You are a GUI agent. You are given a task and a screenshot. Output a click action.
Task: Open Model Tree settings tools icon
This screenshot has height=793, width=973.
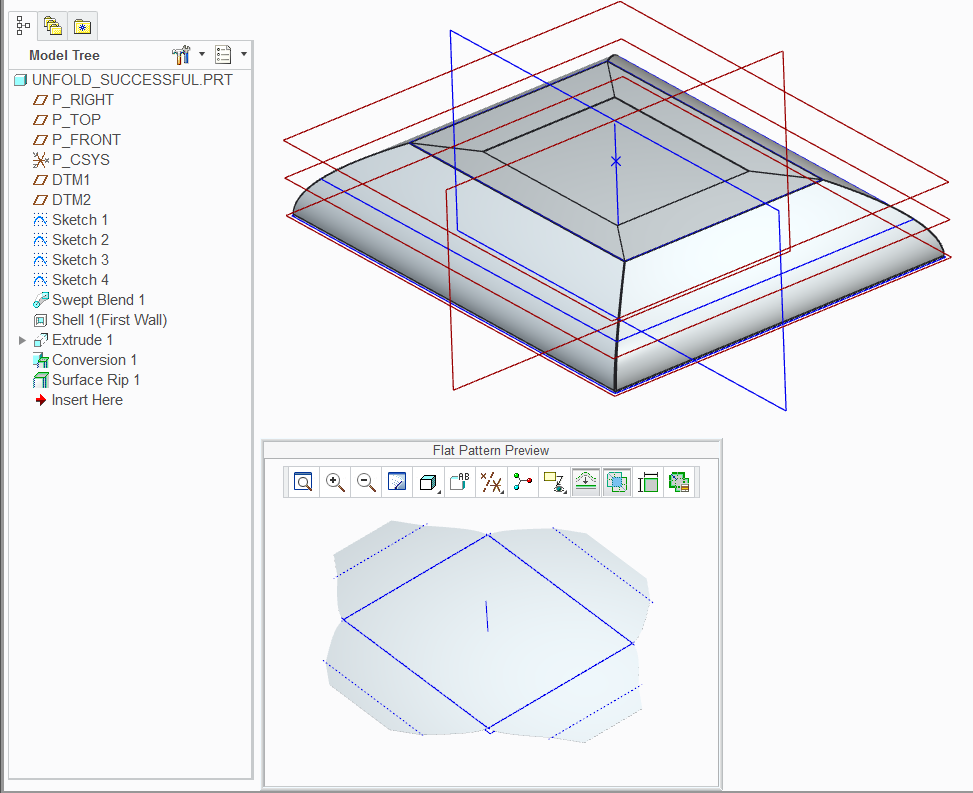(181, 55)
